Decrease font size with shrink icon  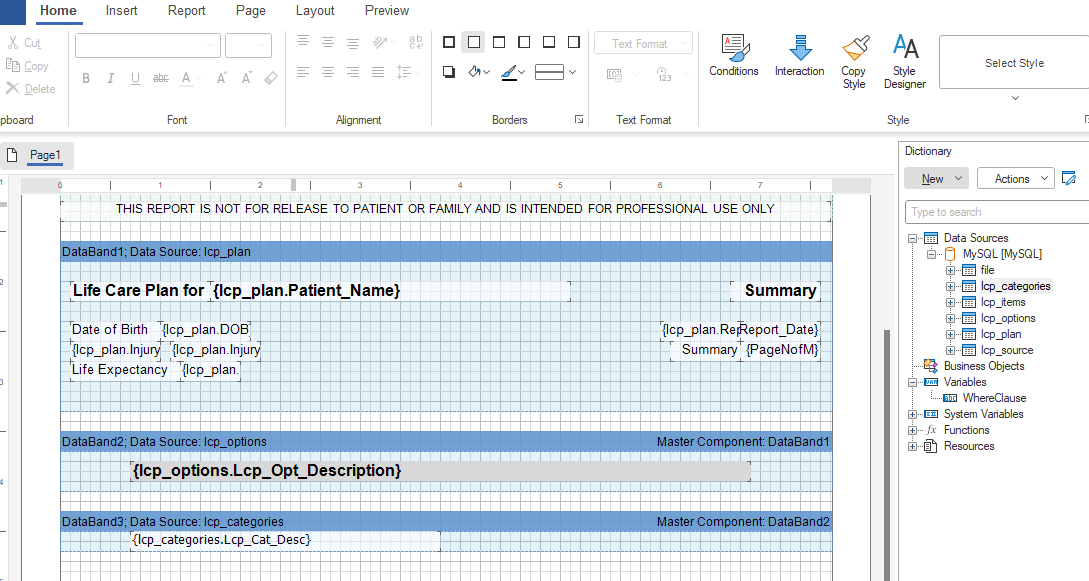[x=247, y=78]
